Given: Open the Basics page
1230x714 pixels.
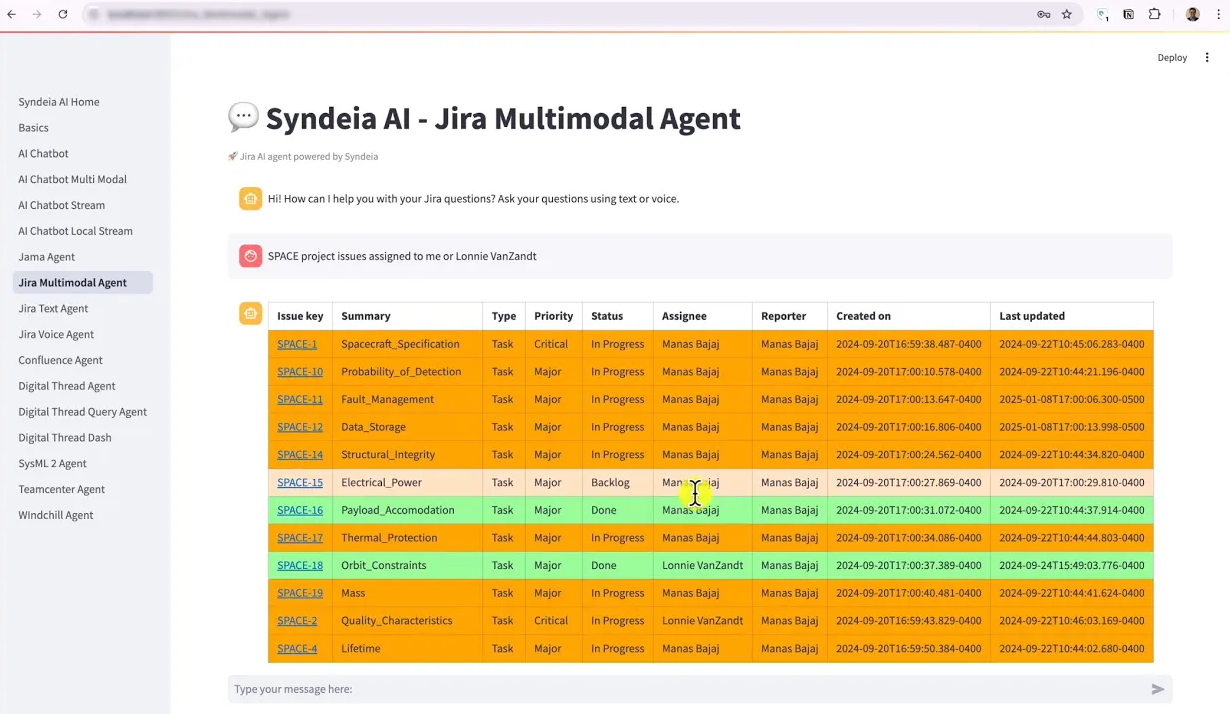Looking at the screenshot, I should pos(34,128).
